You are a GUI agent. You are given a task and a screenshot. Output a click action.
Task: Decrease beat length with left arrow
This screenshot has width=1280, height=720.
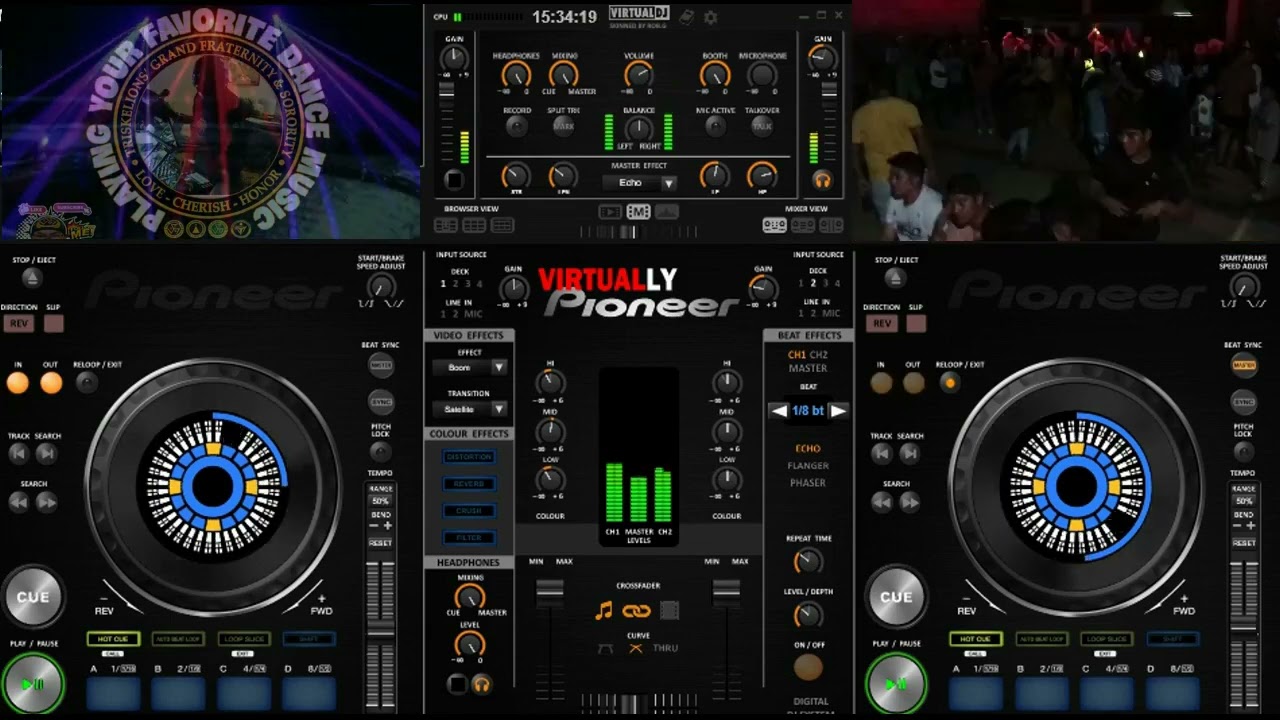[777, 411]
